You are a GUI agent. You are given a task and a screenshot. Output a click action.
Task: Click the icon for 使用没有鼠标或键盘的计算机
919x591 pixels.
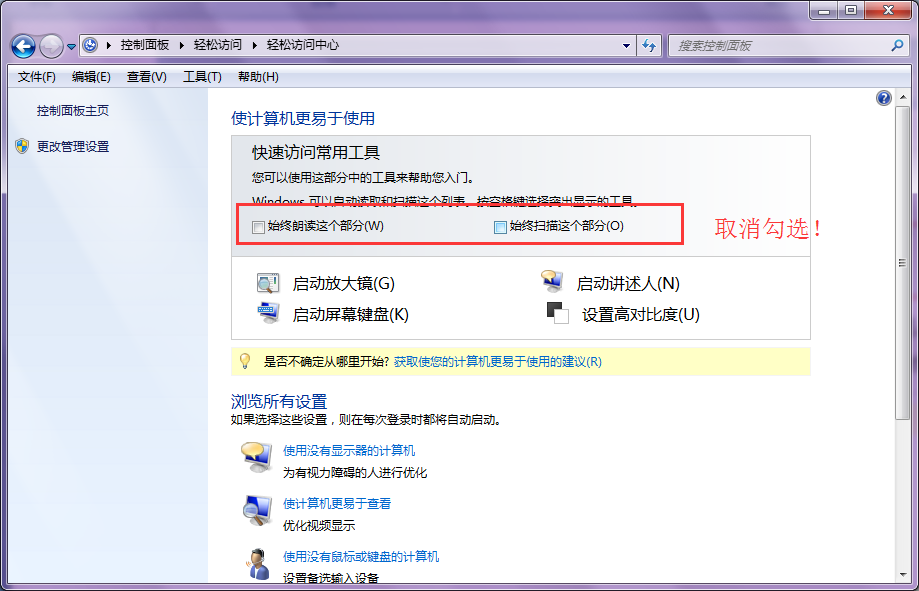click(257, 564)
